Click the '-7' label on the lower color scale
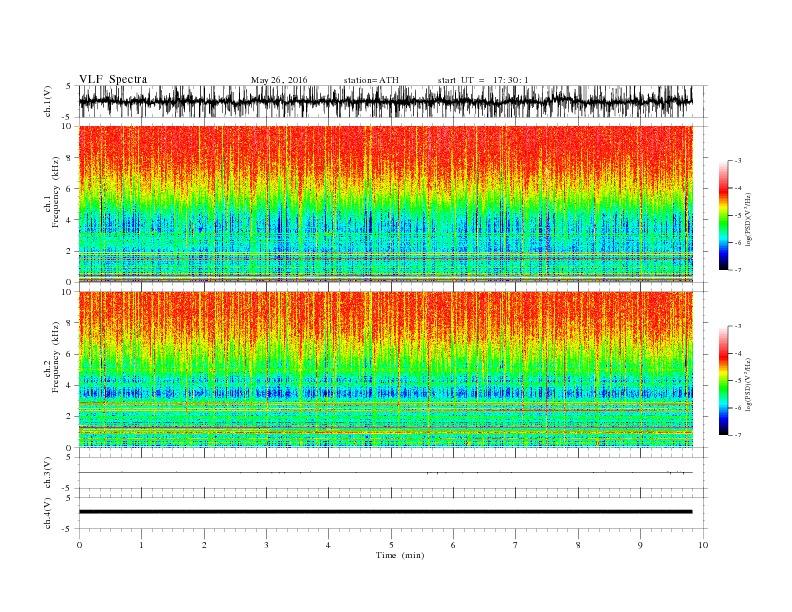Image resolution: width=792 pixels, height=612 pixels. 737,435
